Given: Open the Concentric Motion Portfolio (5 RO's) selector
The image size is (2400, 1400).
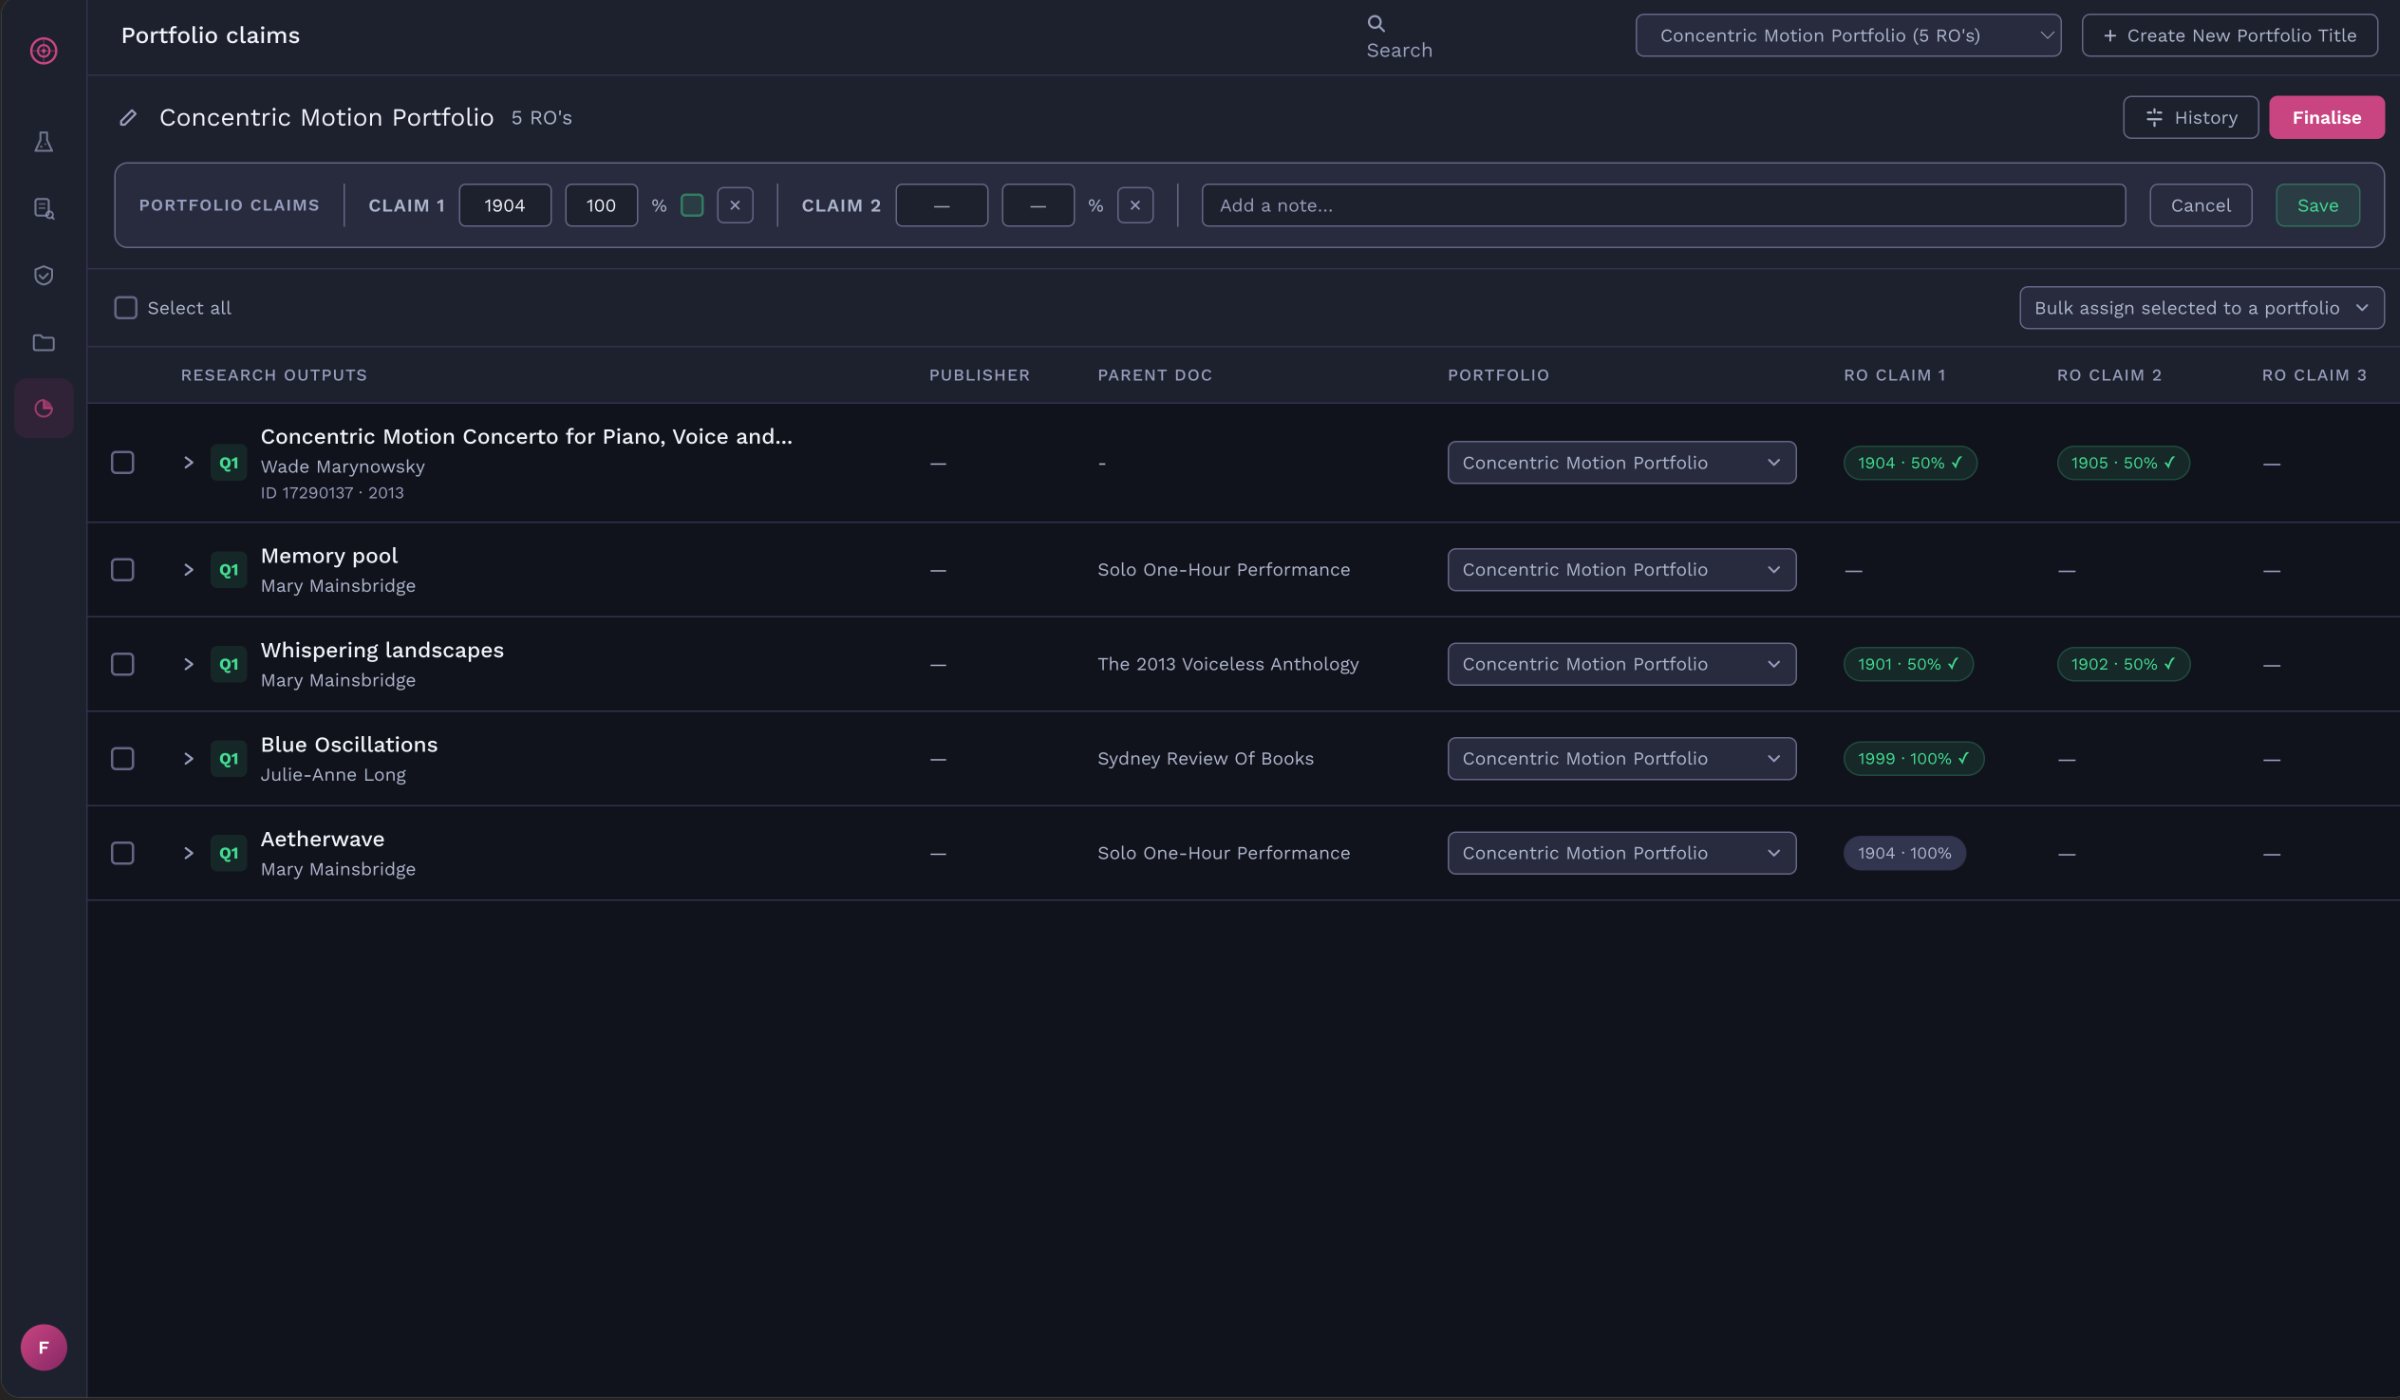Looking at the screenshot, I should [1847, 36].
